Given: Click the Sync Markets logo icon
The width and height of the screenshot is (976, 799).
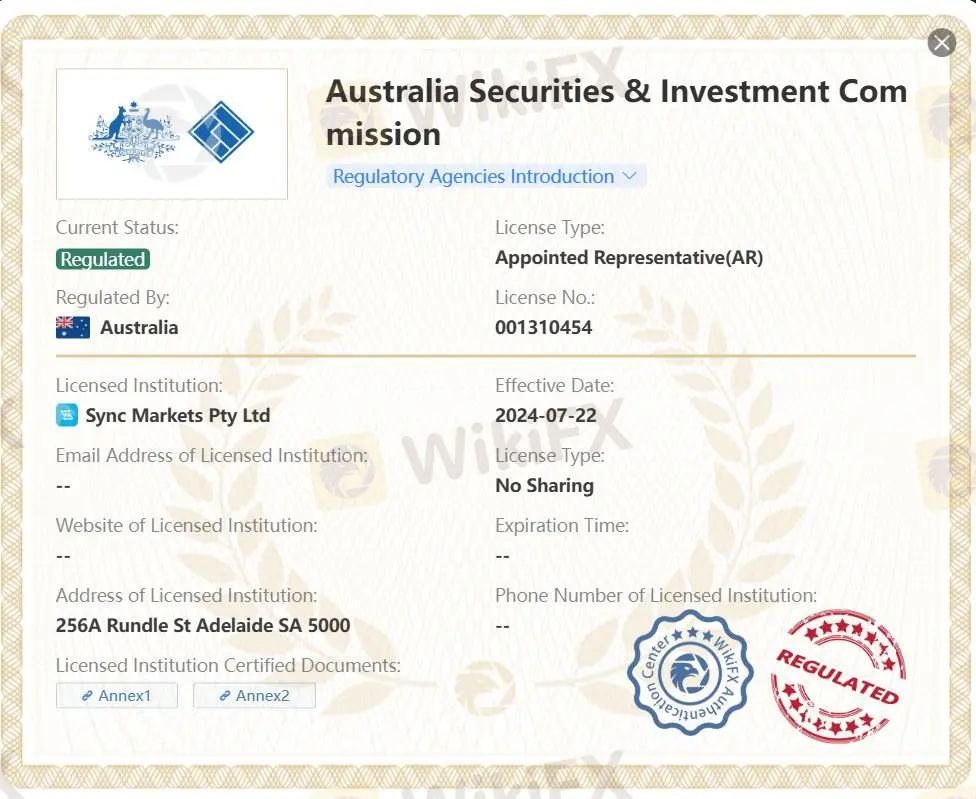Looking at the screenshot, I should [67, 415].
